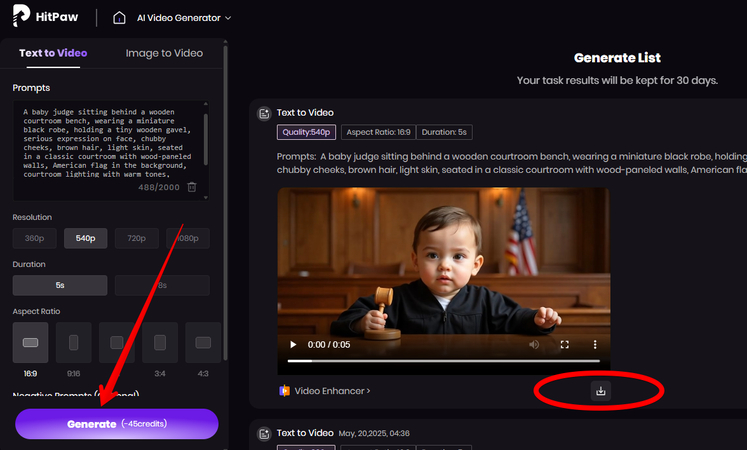Click the settings panel scrollbar
This screenshot has height=450, width=747.
click(225, 202)
